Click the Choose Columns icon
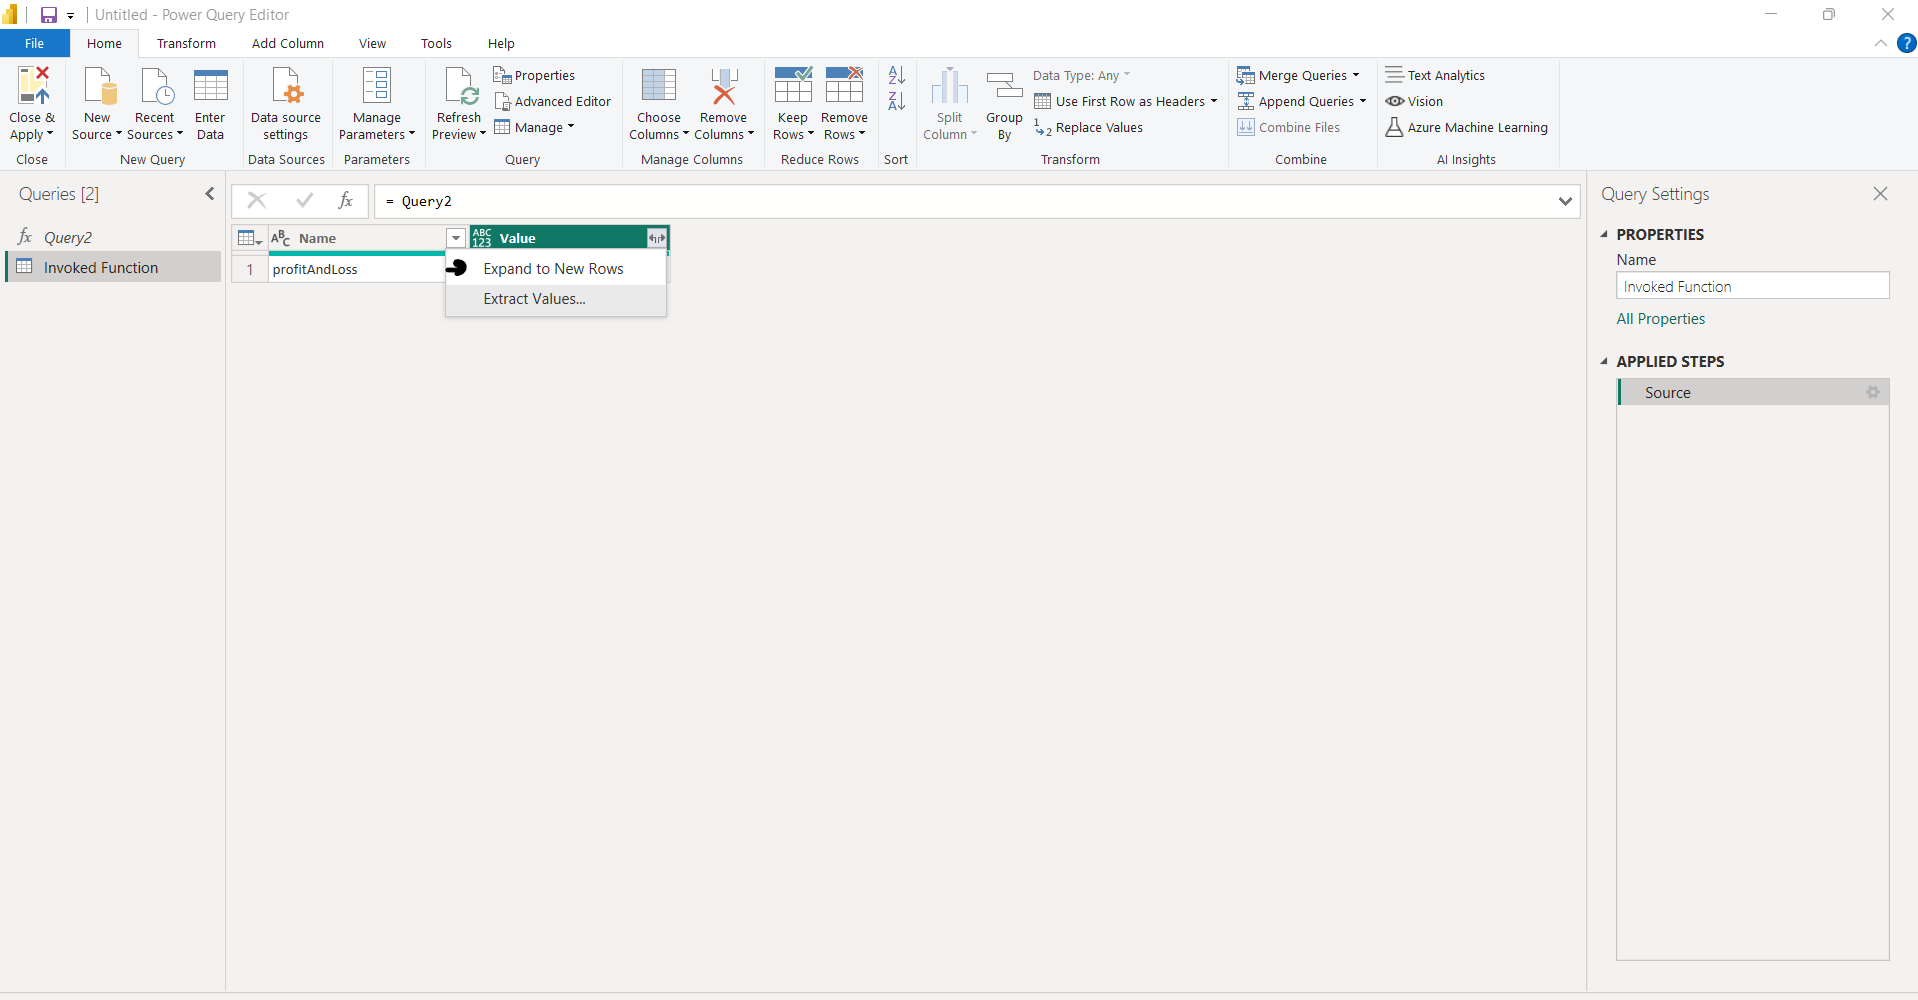Image resolution: width=1918 pixels, height=1000 pixels. (659, 86)
